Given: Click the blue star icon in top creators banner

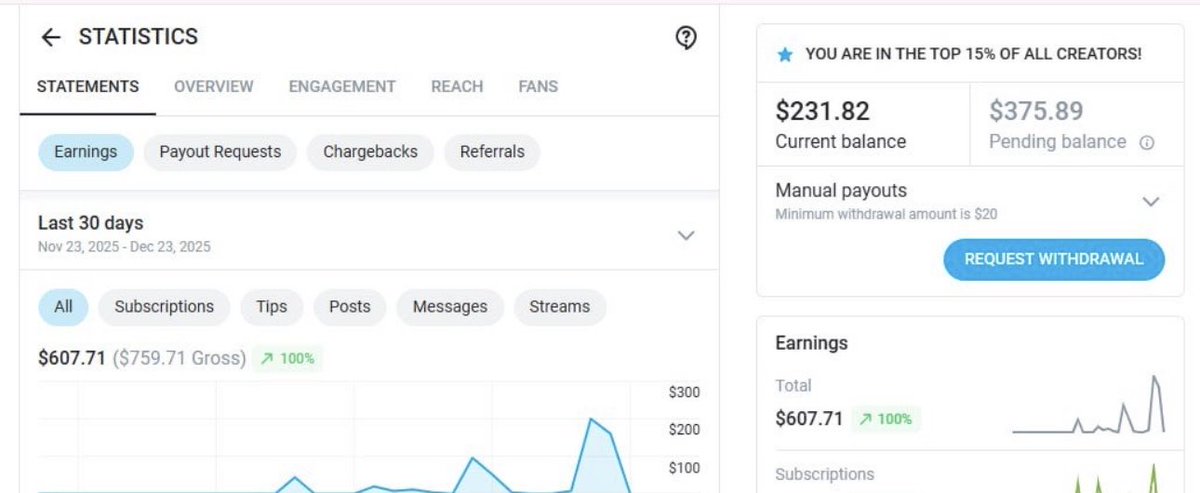Looking at the screenshot, I should pos(785,54).
